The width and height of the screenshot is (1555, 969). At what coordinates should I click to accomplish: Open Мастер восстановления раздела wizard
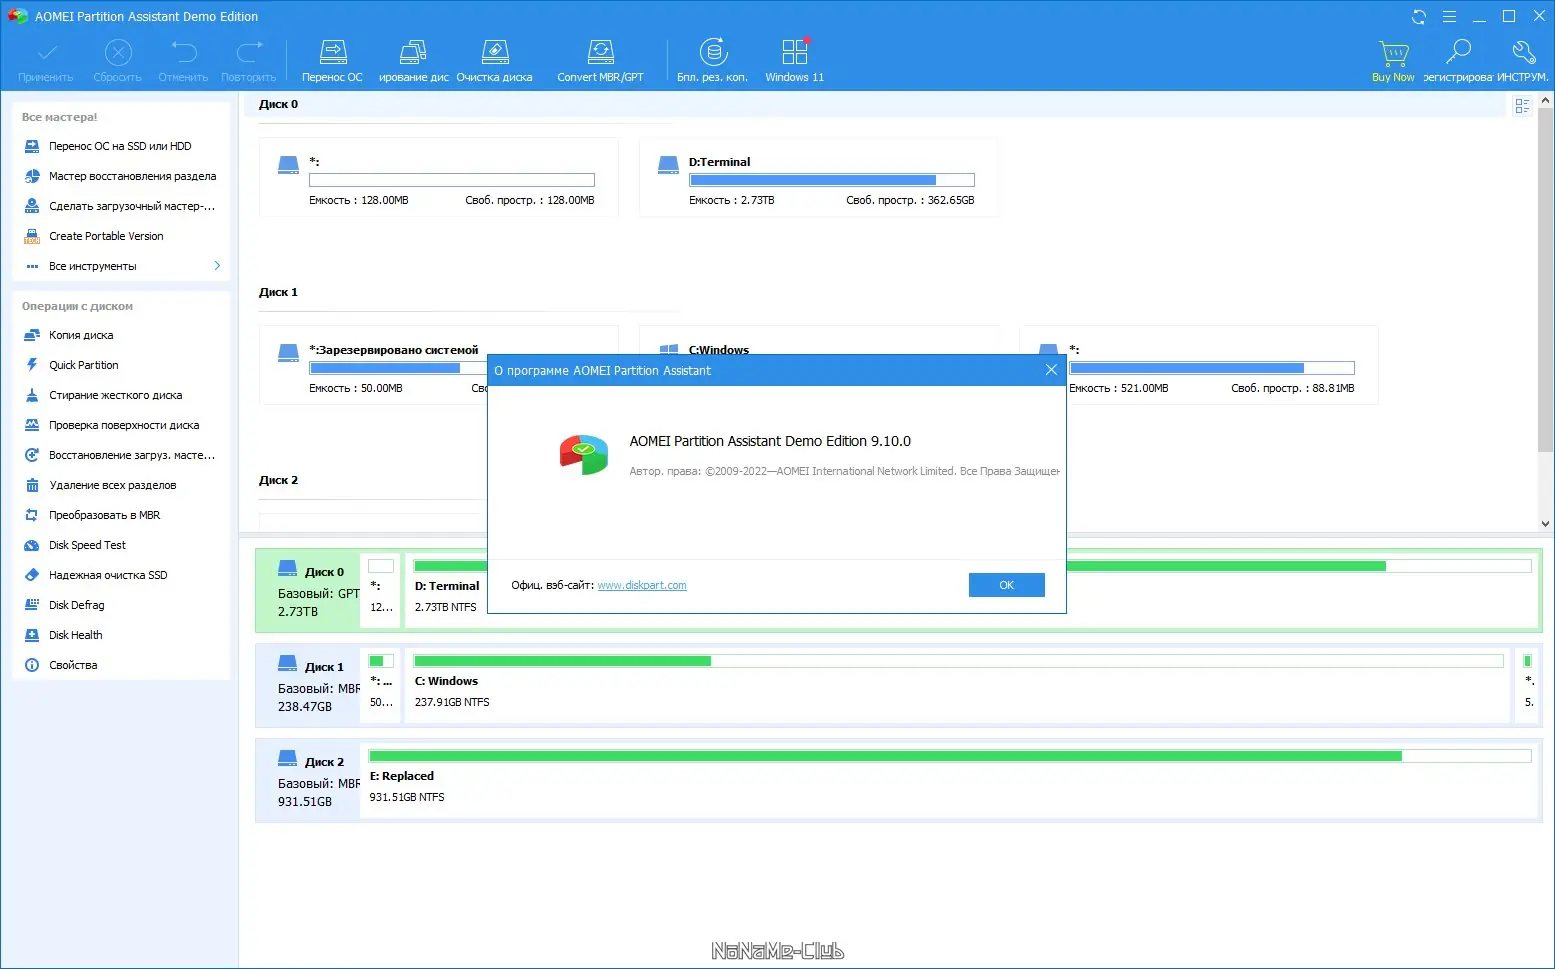pyautogui.click(x=121, y=176)
